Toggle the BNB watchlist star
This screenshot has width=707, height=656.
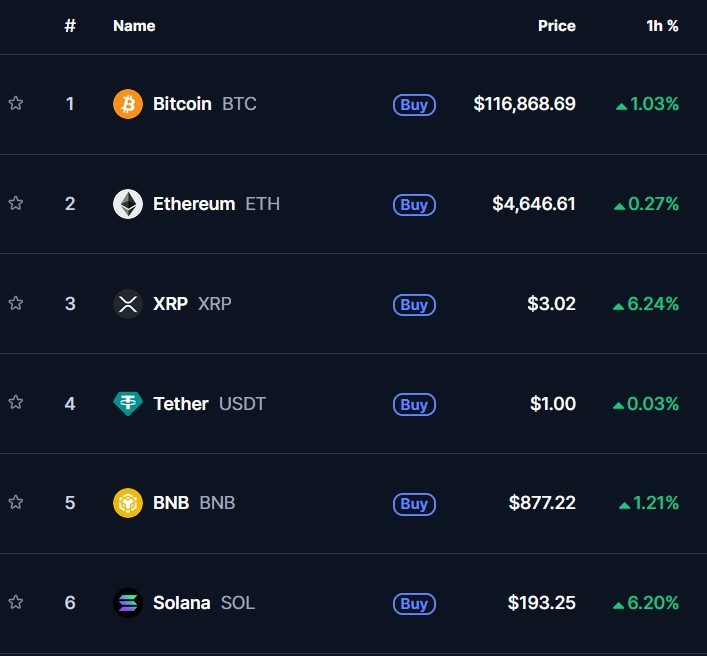(x=16, y=502)
